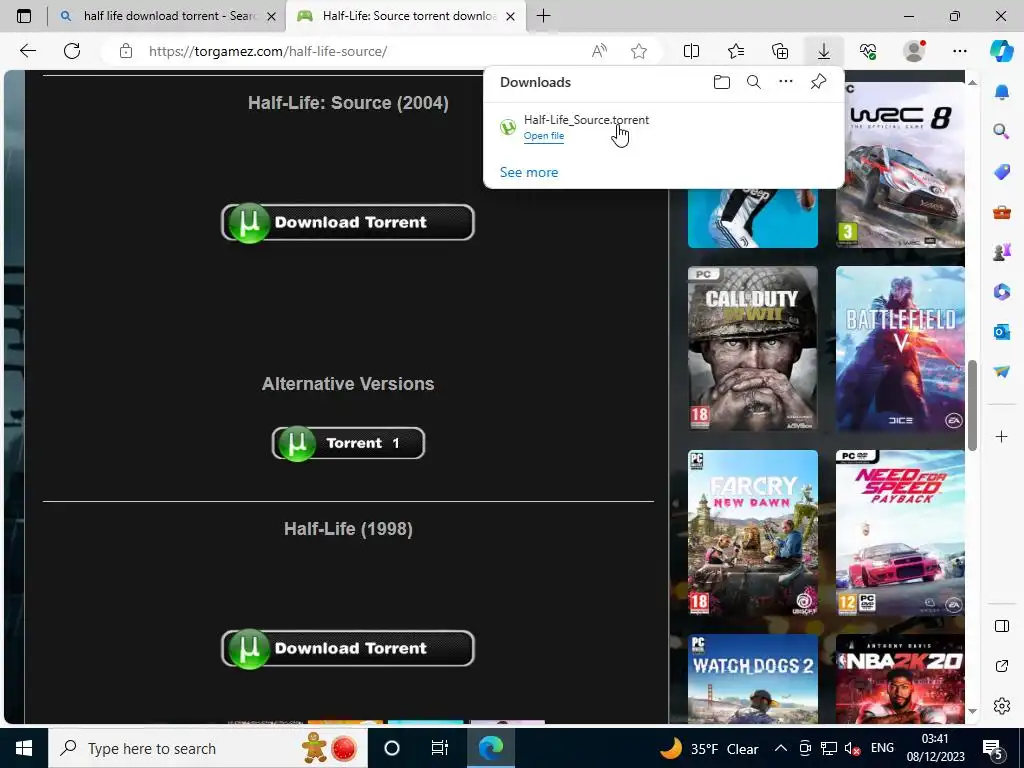
Task: Open NBA 2K20 game cover
Action: click(x=900, y=678)
